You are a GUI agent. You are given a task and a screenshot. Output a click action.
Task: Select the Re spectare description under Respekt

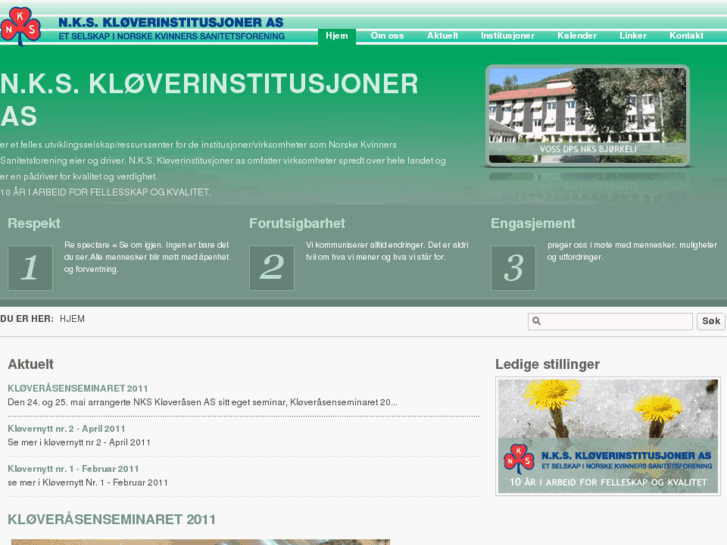click(x=147, y=257)
